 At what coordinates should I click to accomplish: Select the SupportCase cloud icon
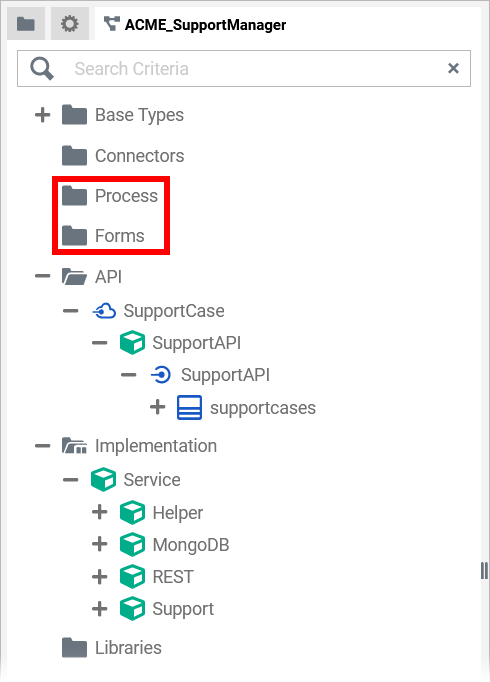tap(104, 311)
